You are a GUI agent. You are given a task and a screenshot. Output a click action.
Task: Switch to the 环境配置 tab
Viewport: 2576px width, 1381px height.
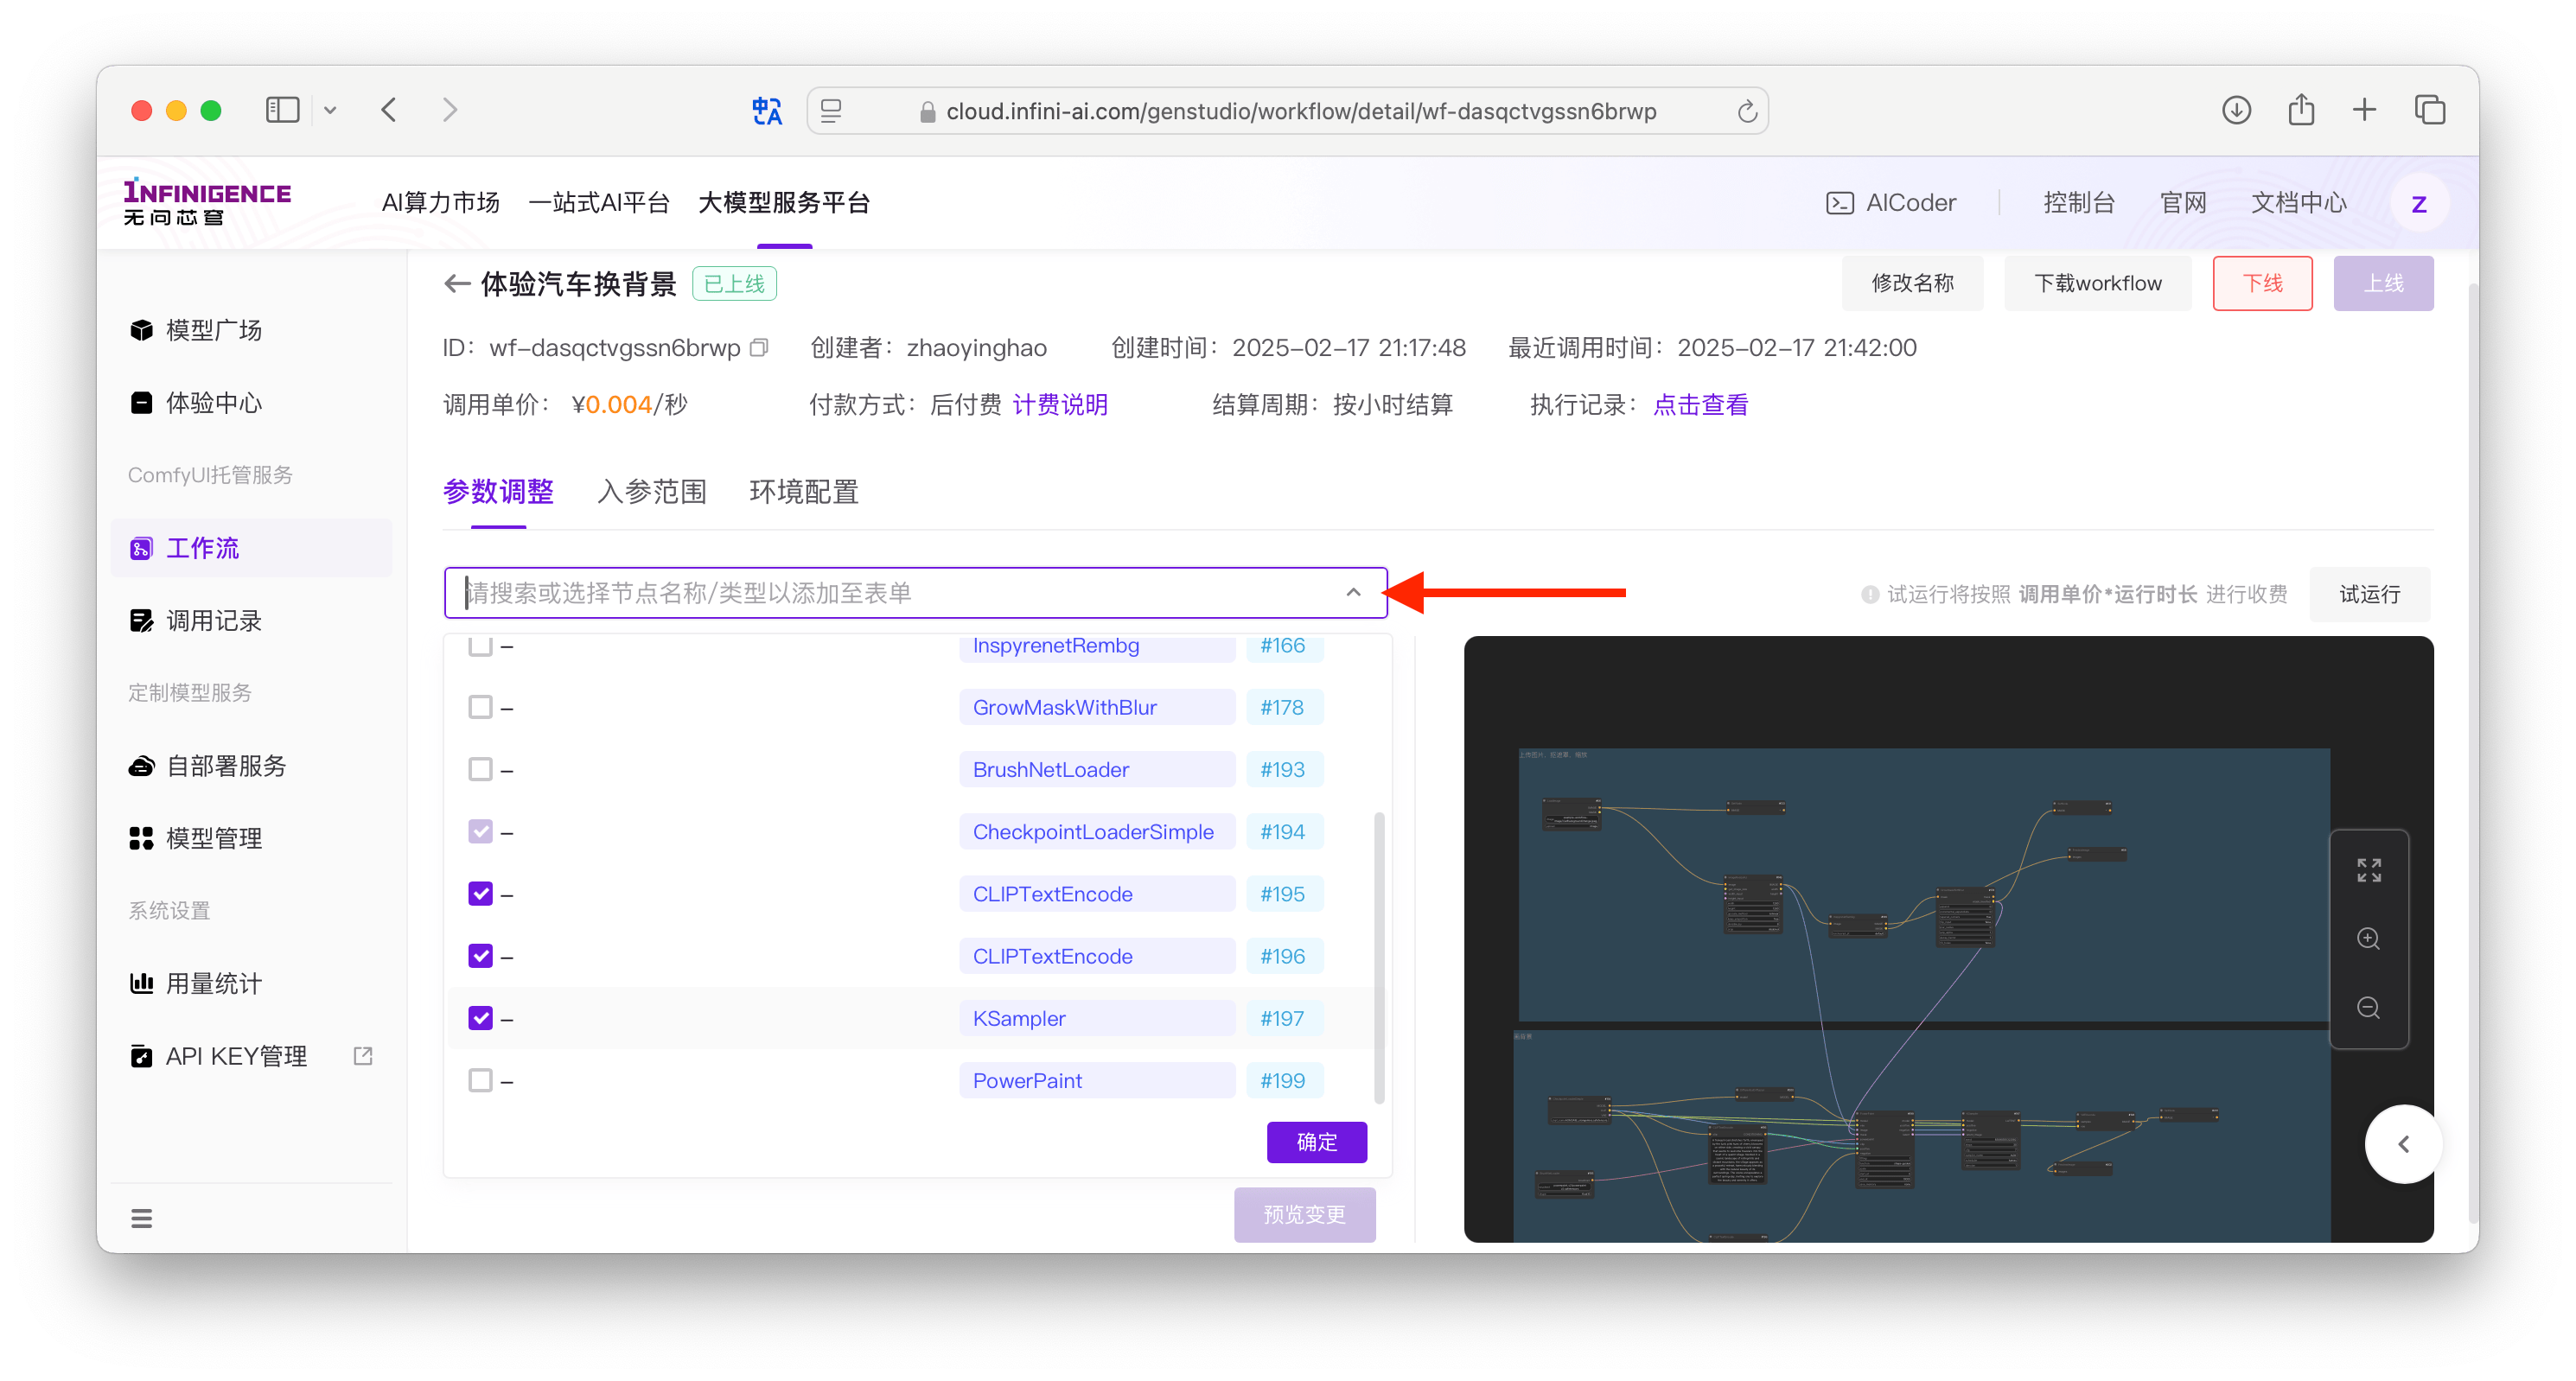click(804, 492)
